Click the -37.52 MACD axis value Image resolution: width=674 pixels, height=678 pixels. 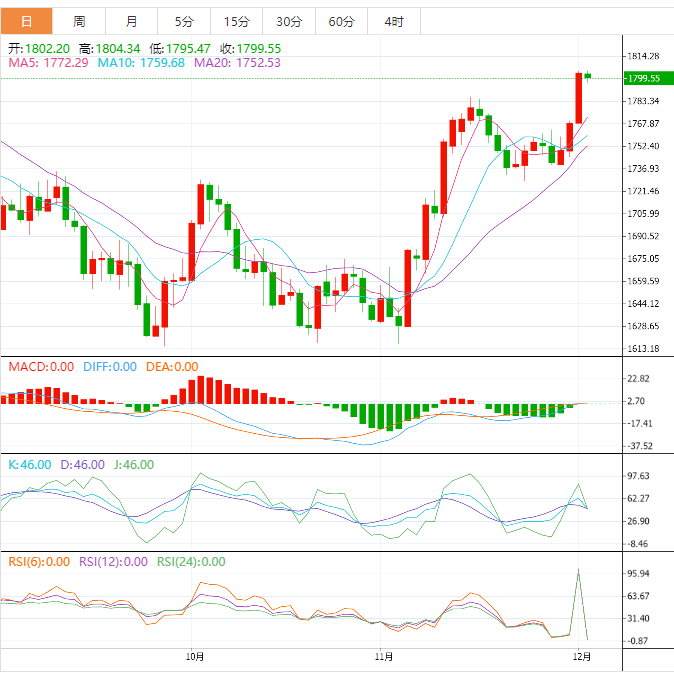point(640,446)
